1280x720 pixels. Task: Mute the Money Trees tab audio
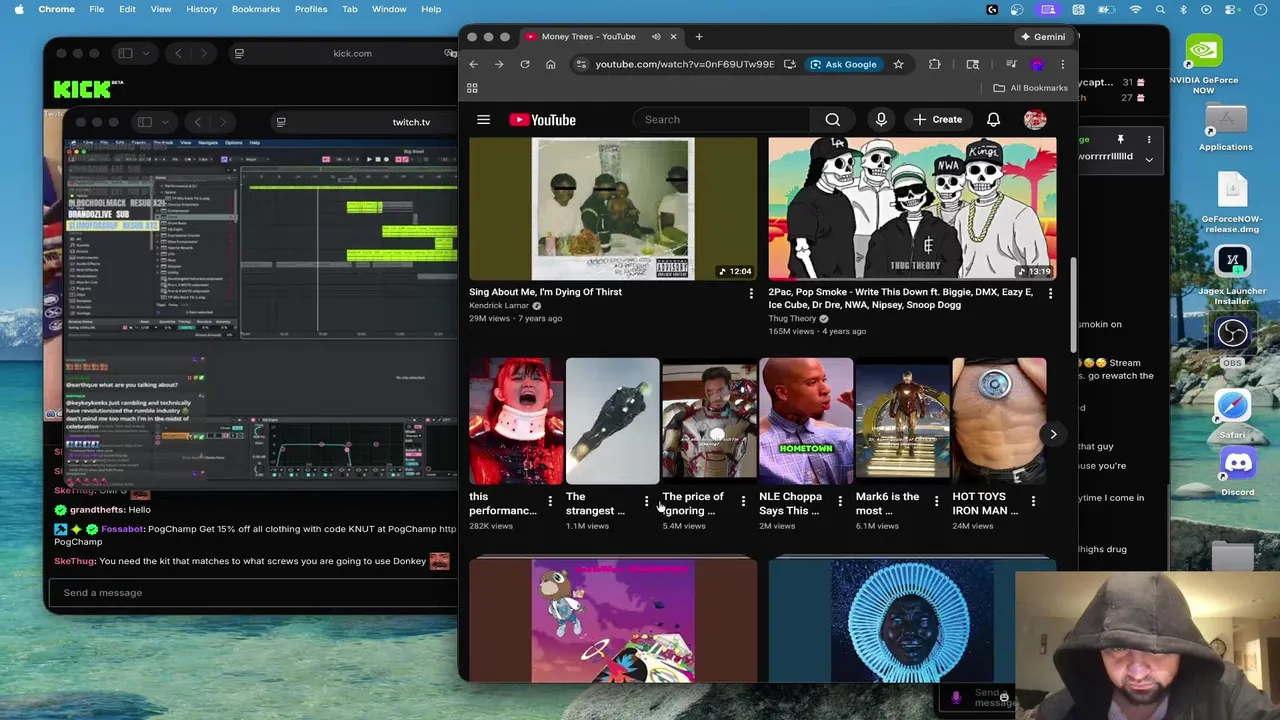click(656, 37)
